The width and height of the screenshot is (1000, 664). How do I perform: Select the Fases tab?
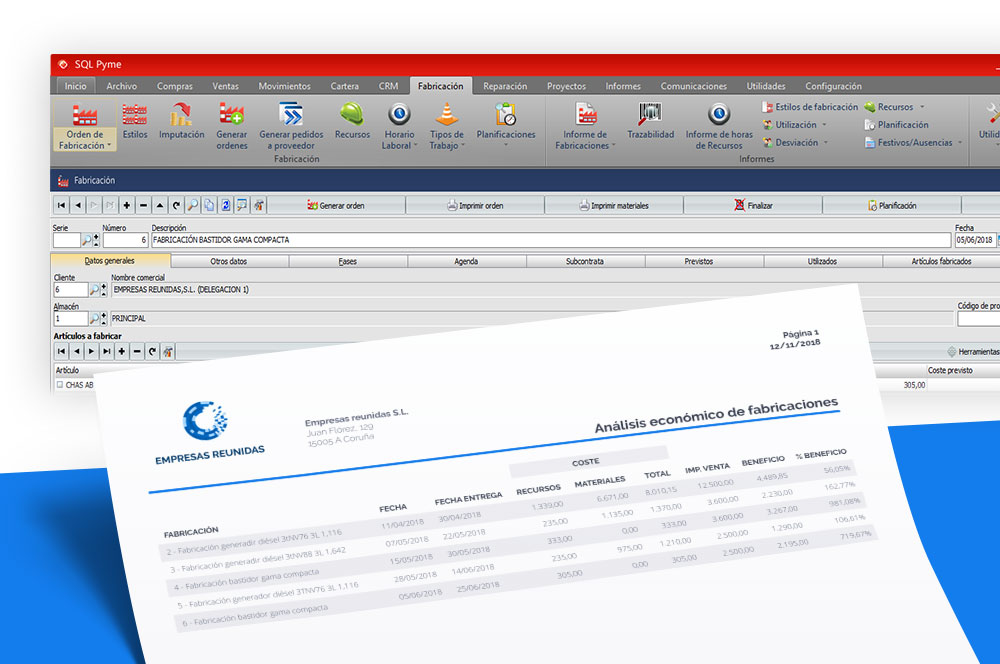pyautogui.click(x=348, y=261)
